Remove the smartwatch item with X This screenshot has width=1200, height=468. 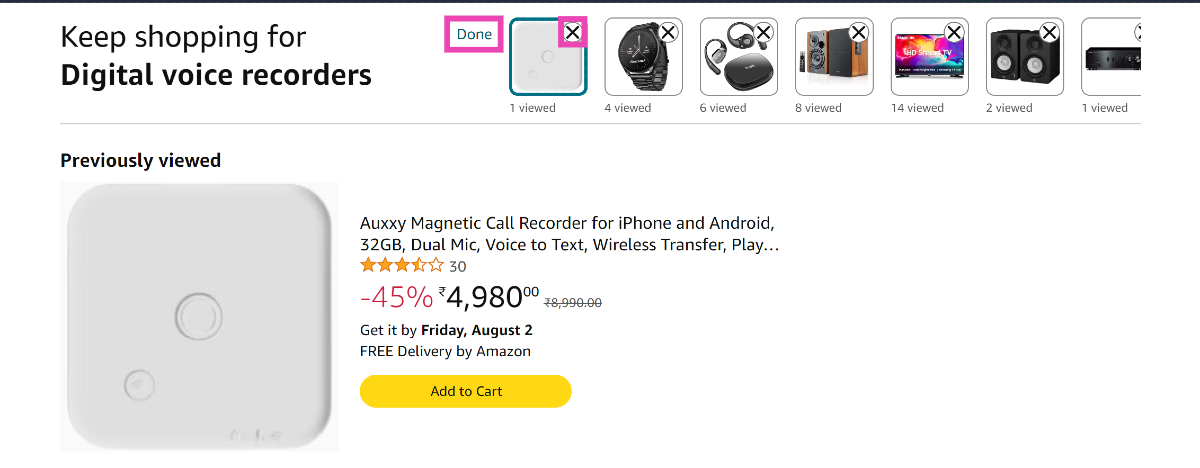pos(668,33)
